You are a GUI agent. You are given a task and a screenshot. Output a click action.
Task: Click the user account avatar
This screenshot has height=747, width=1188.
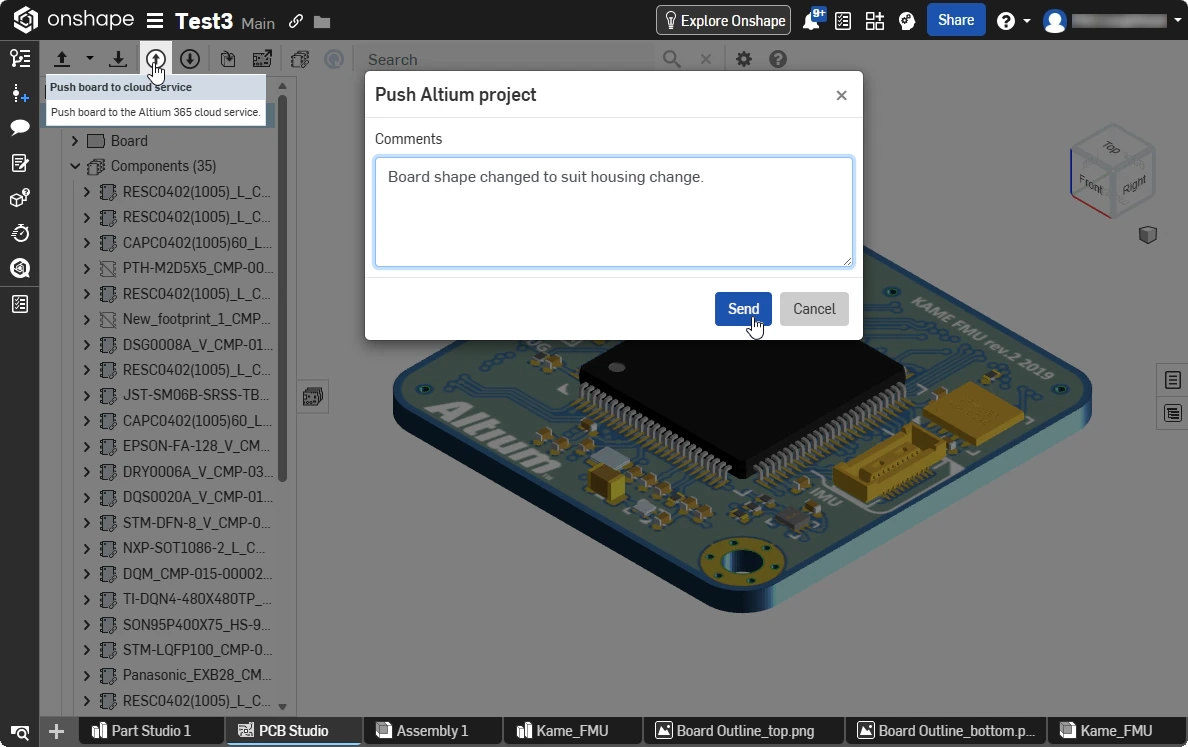click(1055, 20)
